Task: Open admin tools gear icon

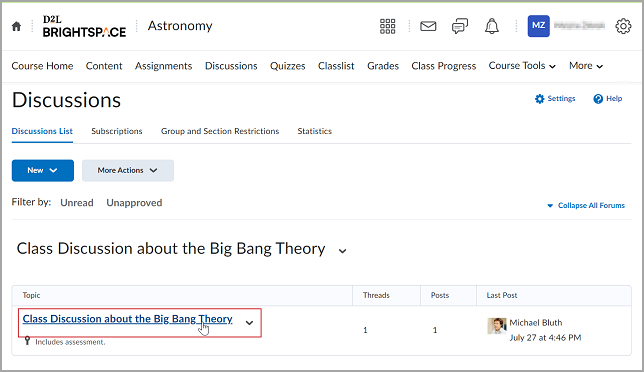Action: 623,26
